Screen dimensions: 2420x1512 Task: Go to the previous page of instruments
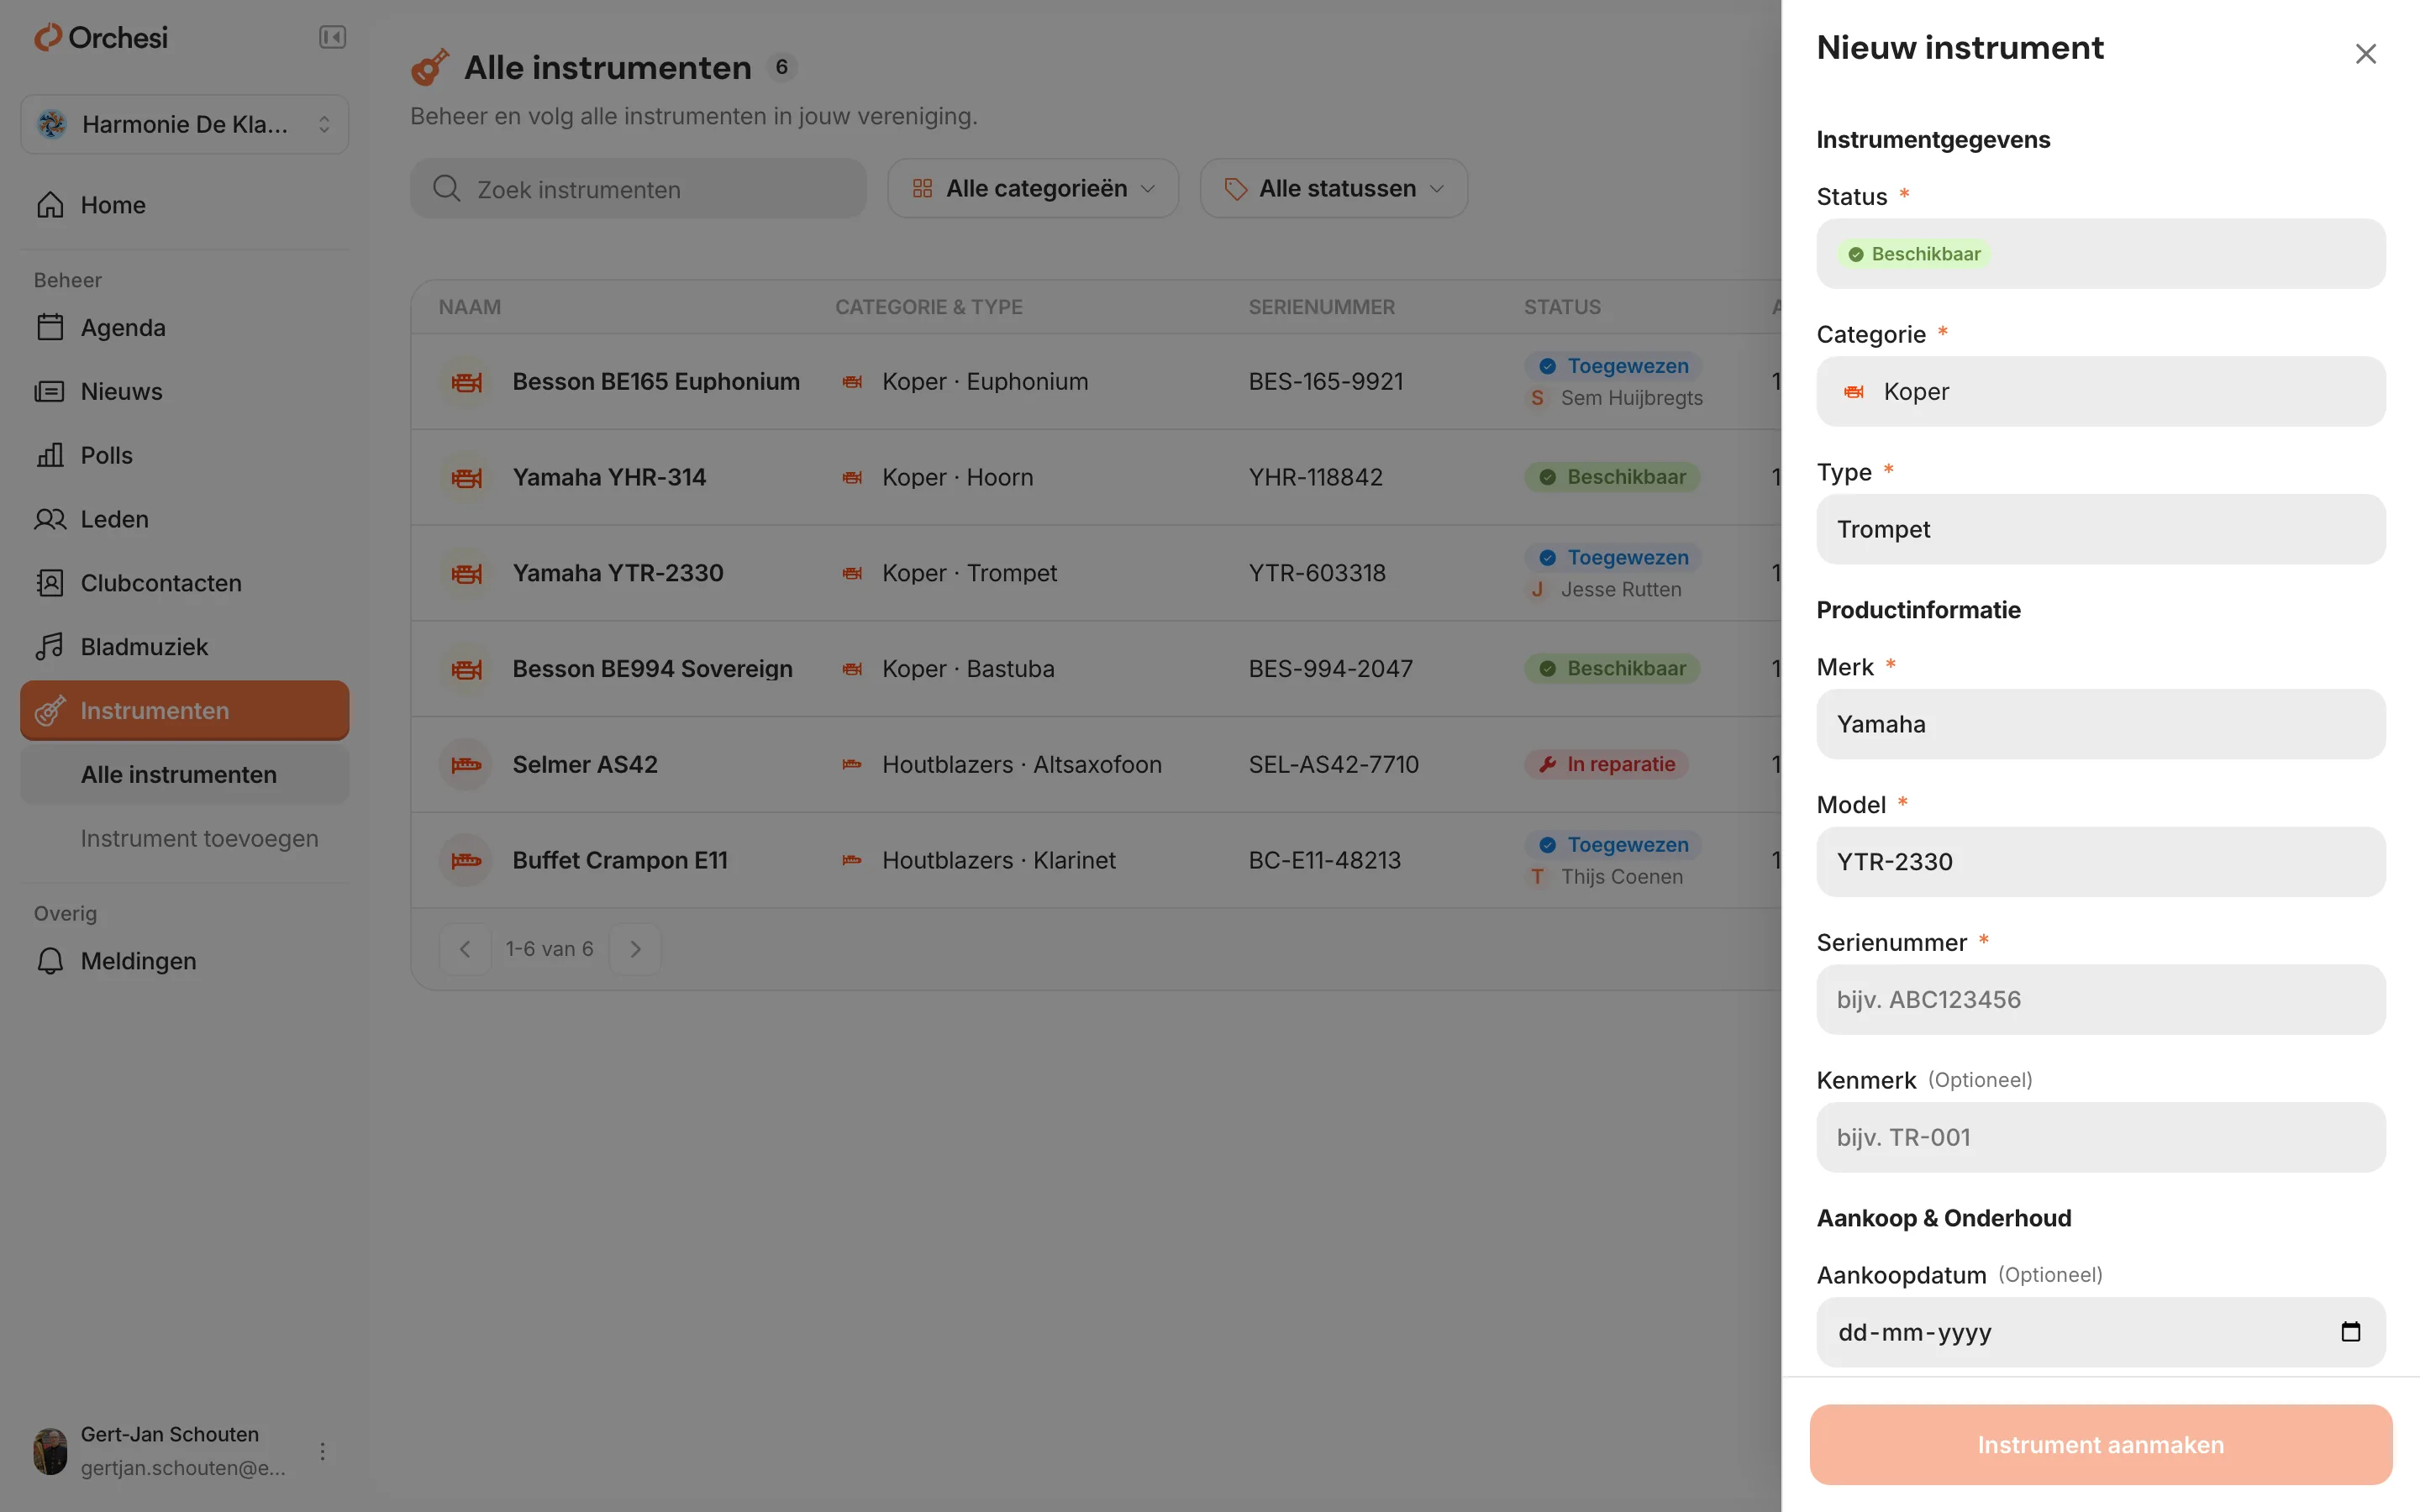coord(465,949)
